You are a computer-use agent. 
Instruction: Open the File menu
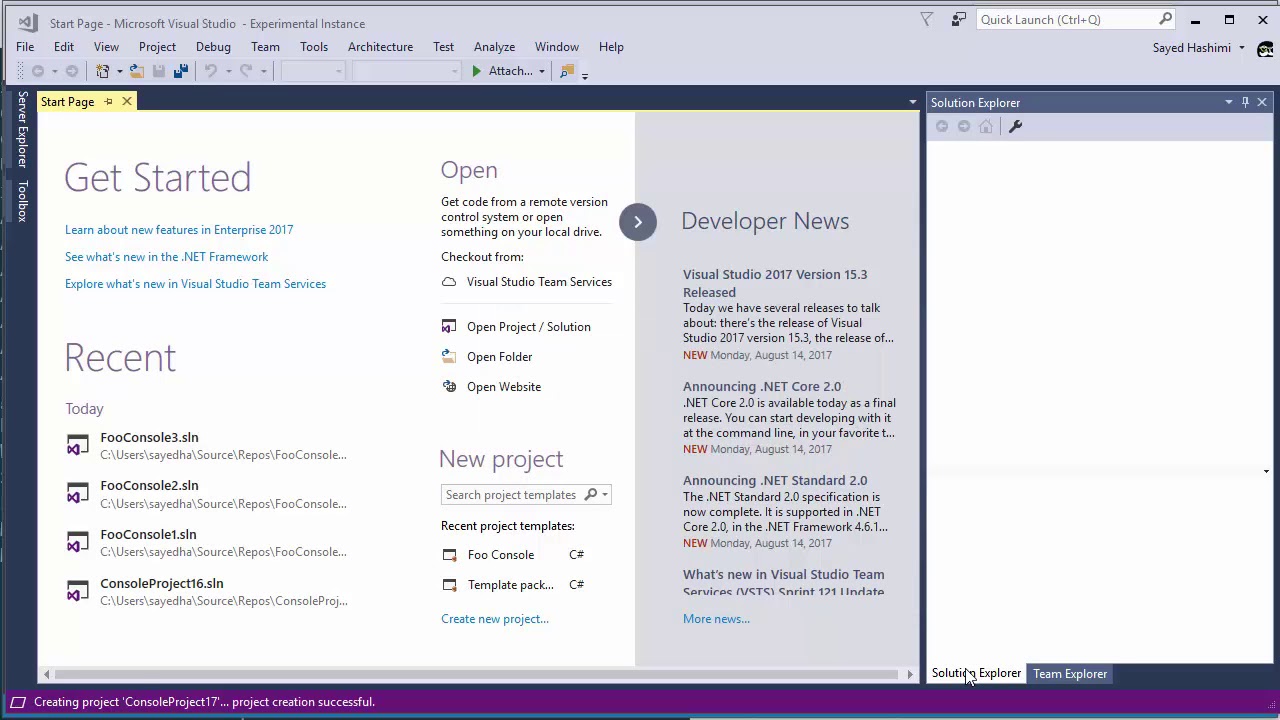(x=25, y=47)
